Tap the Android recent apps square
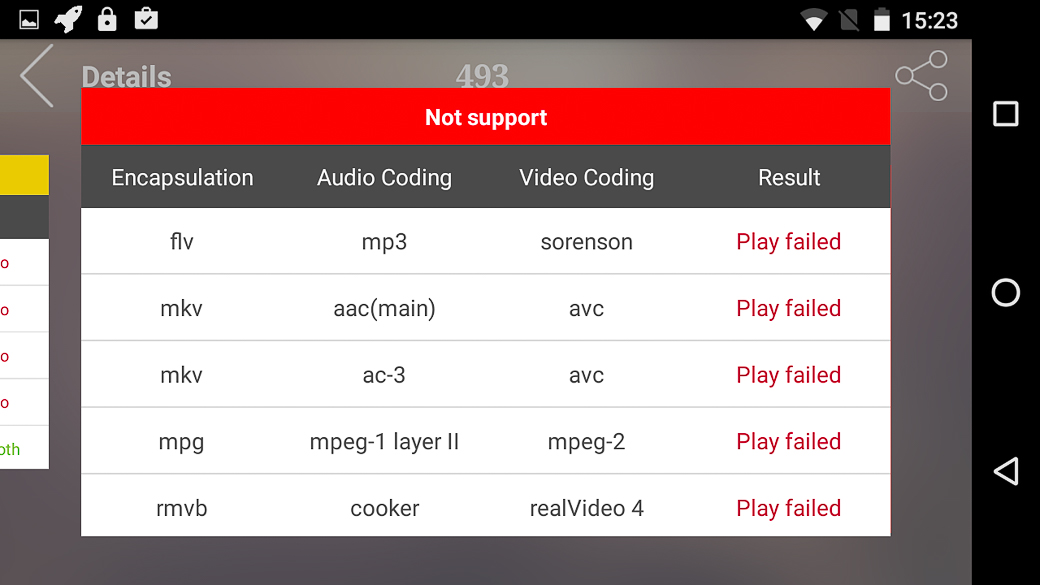Viewport: 1040px width, 585px height. point(1006,113)
